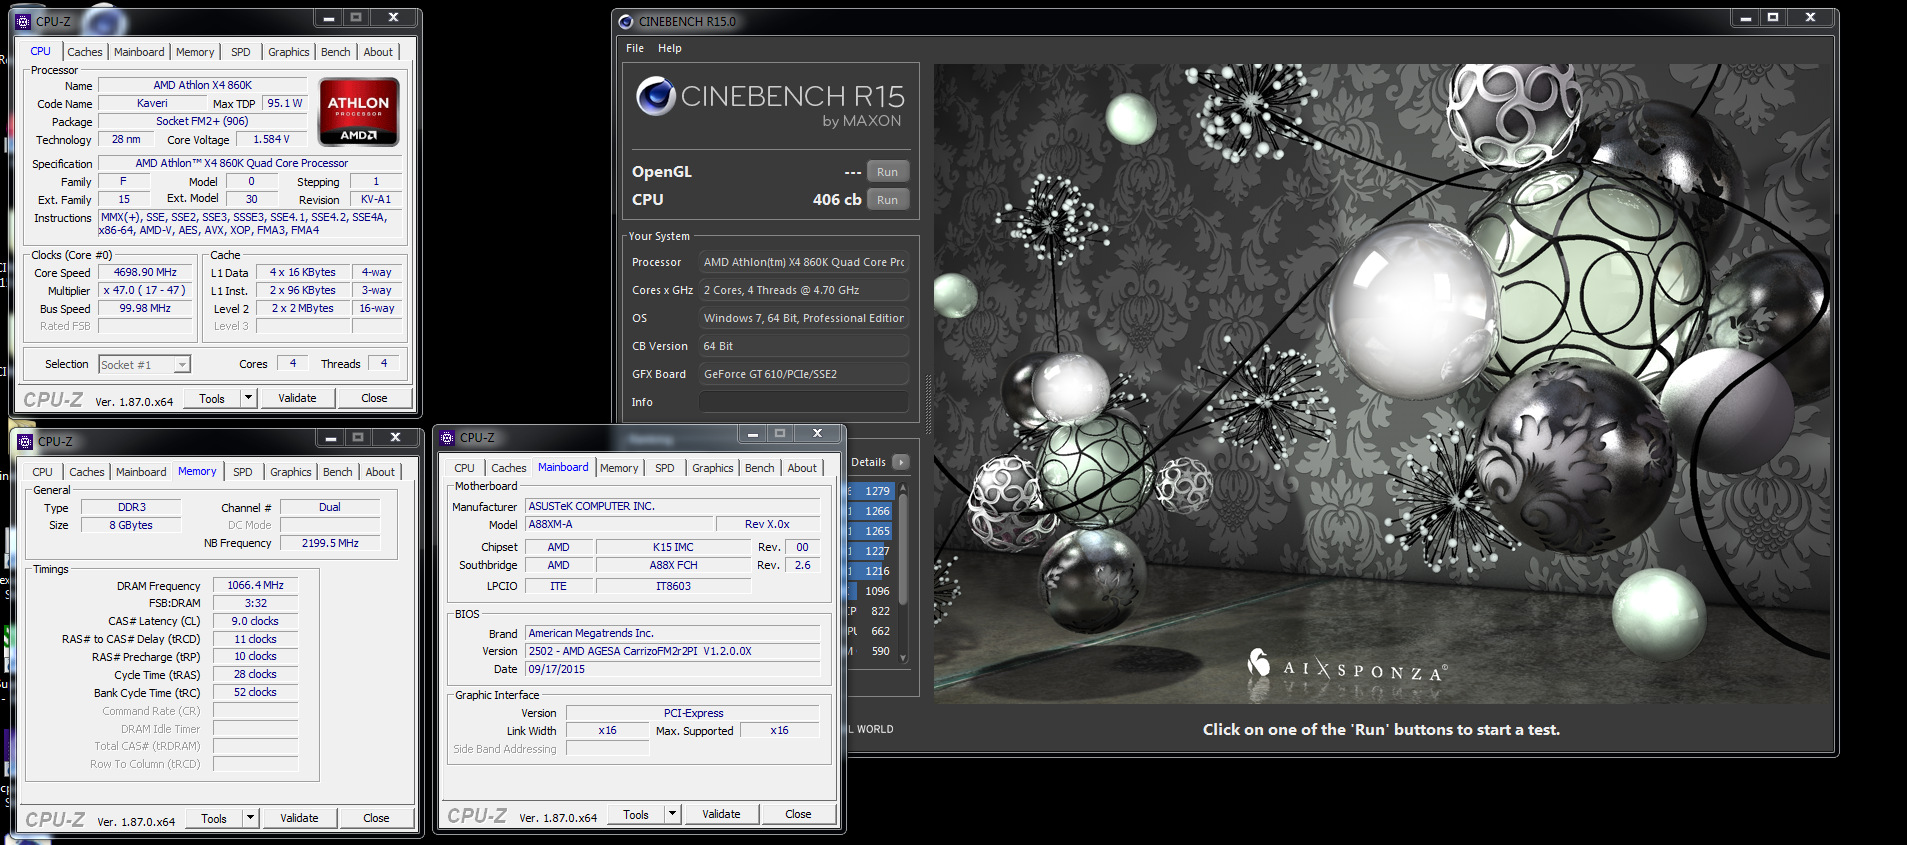1907x845 pixels.
Task: Select SPD tab in the Memory CPU-Z window
Action: click(x=243, y=472)
